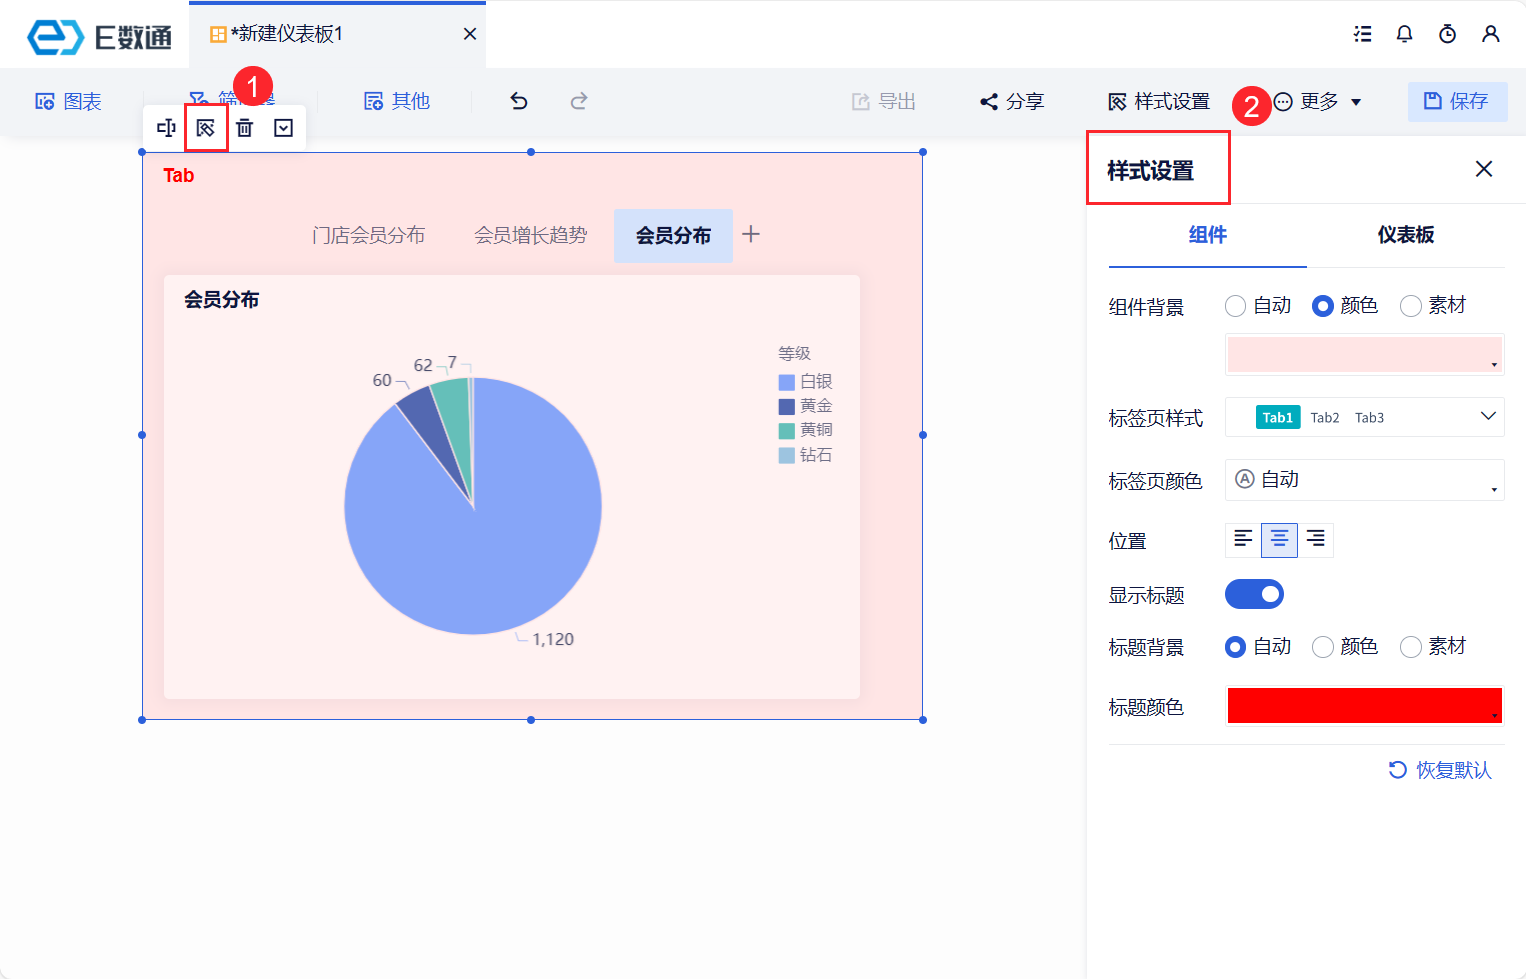The width and height of the screenshot is (1526, 979).
Task: Click the E数通 logo
Action: tap(99, 37)
